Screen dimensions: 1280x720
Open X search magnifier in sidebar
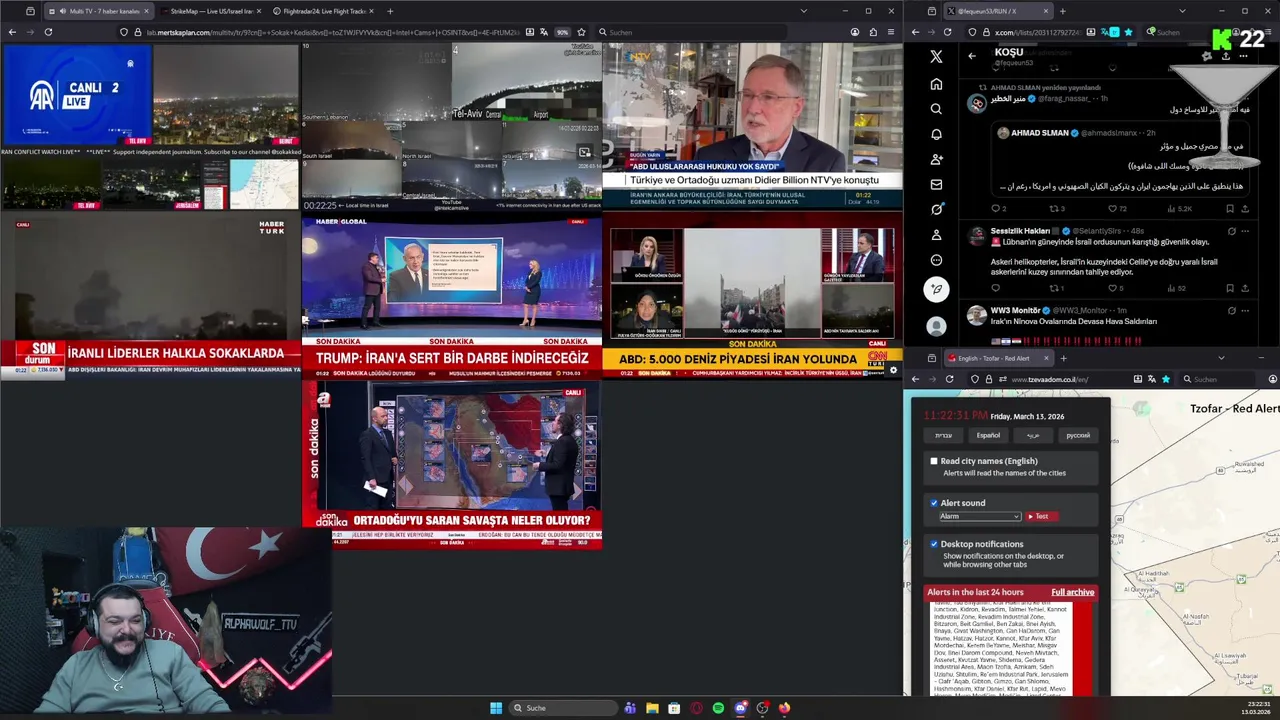click(936, 109)
